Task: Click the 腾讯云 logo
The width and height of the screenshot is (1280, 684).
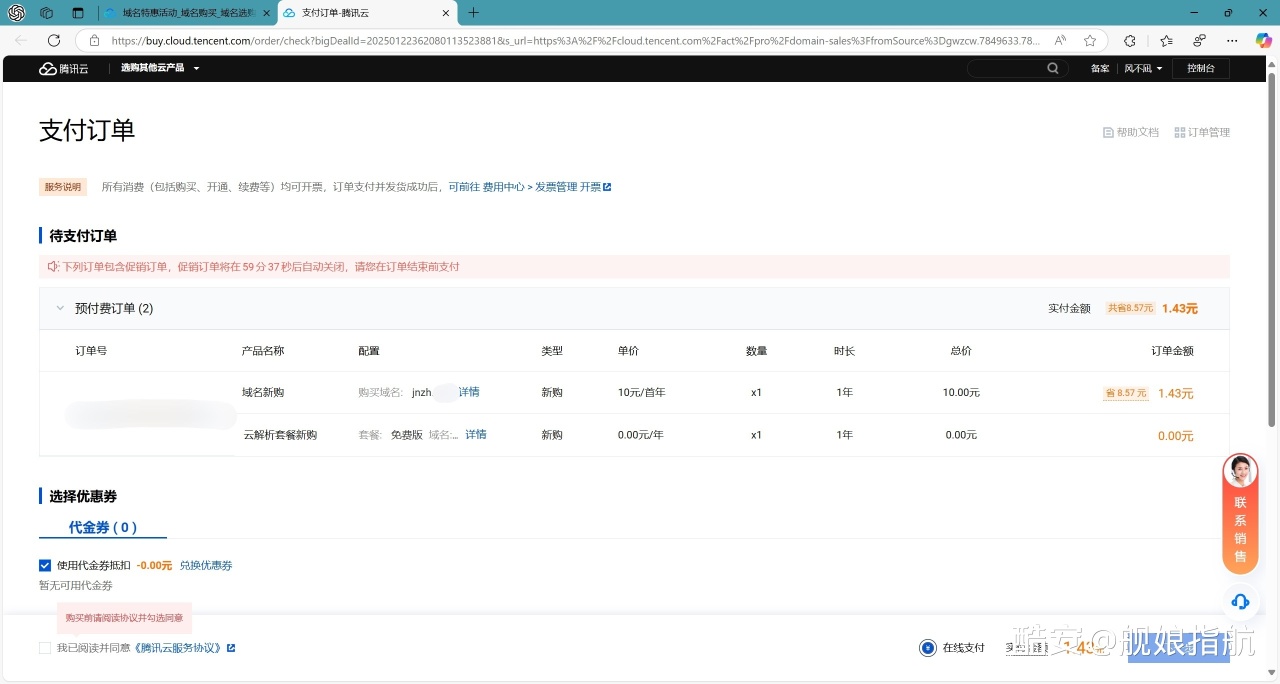Action: pos(64,68)
